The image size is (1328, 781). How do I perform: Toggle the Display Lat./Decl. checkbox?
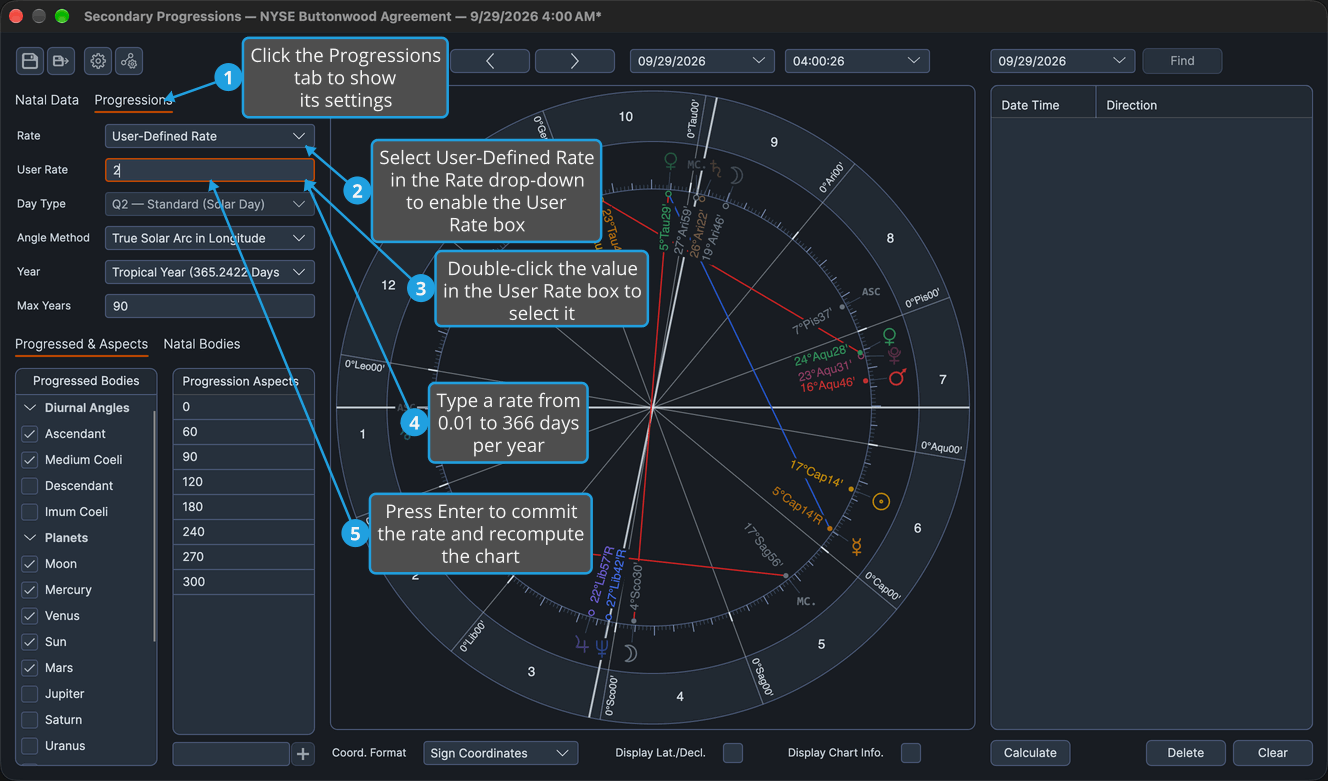733,753
